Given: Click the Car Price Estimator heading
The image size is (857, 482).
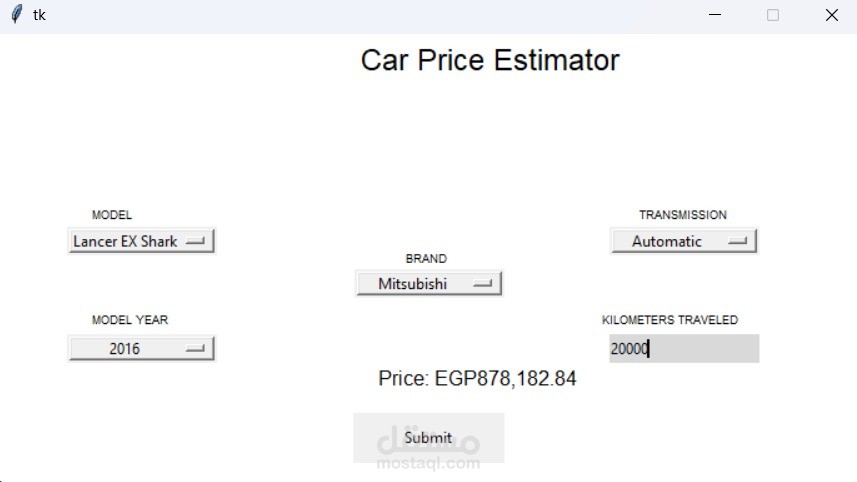Looking at the screenshot, I should 490,60.
